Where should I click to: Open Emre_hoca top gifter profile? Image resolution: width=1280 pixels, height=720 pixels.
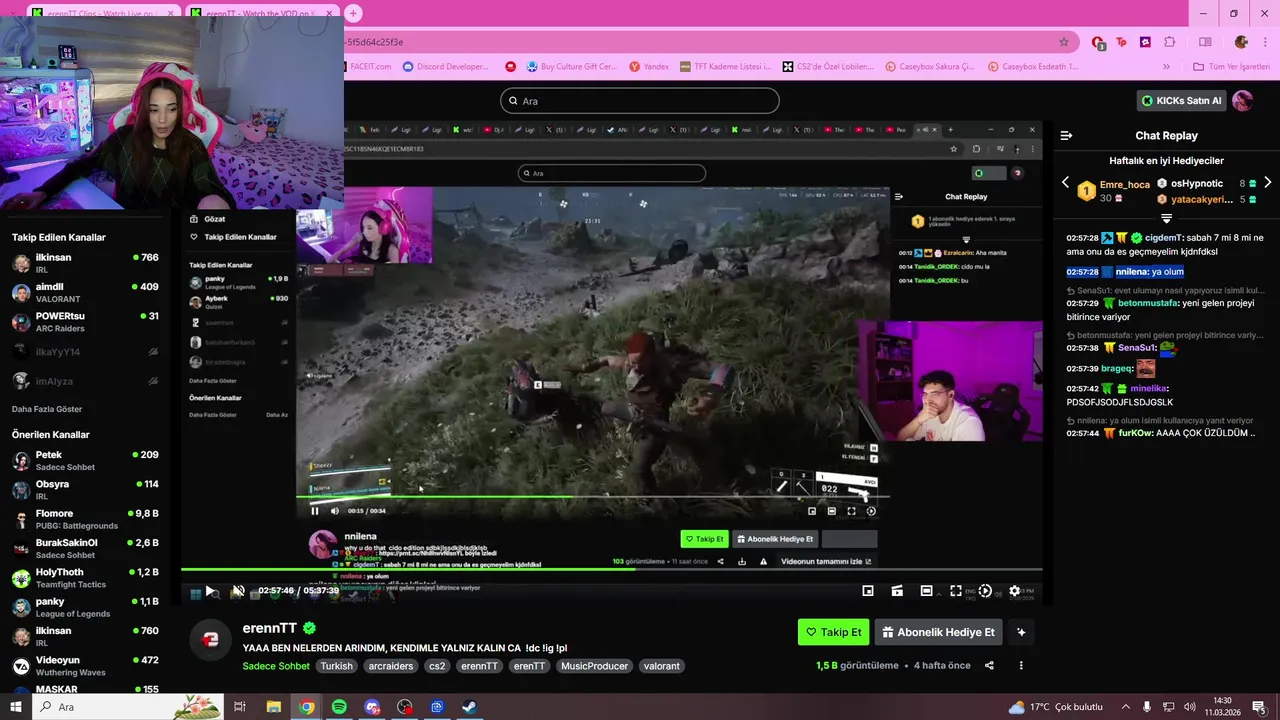tap(1124, 185)
